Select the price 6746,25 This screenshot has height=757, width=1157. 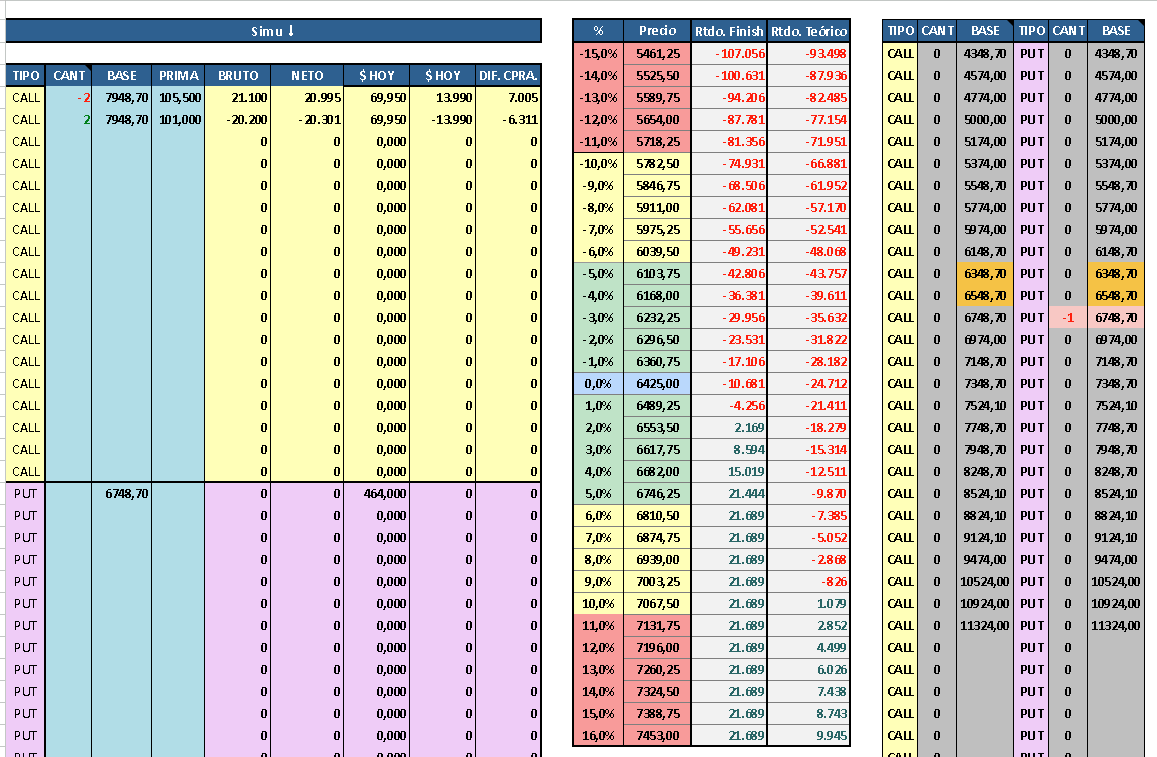click(x=657, y=494)
